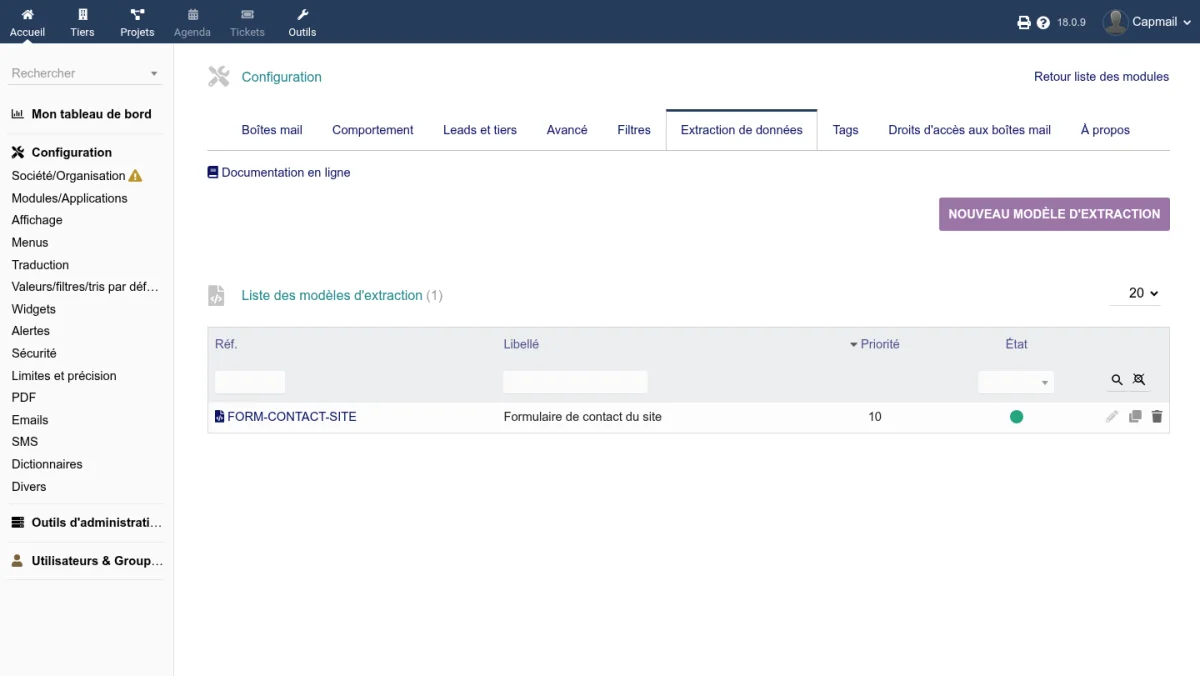Open the Tickets top menu

[x=247, y=22]
